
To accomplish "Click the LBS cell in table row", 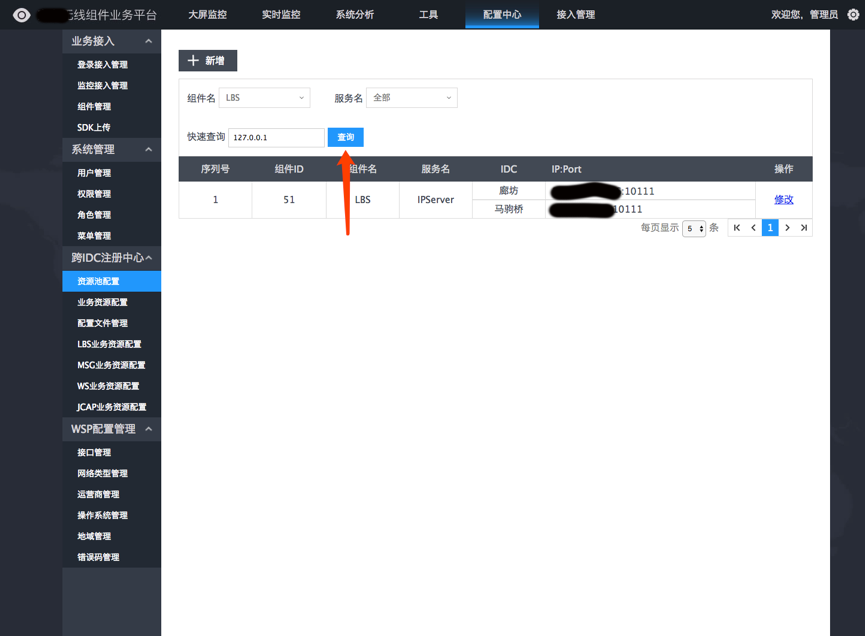I will (x=362, y=200).
